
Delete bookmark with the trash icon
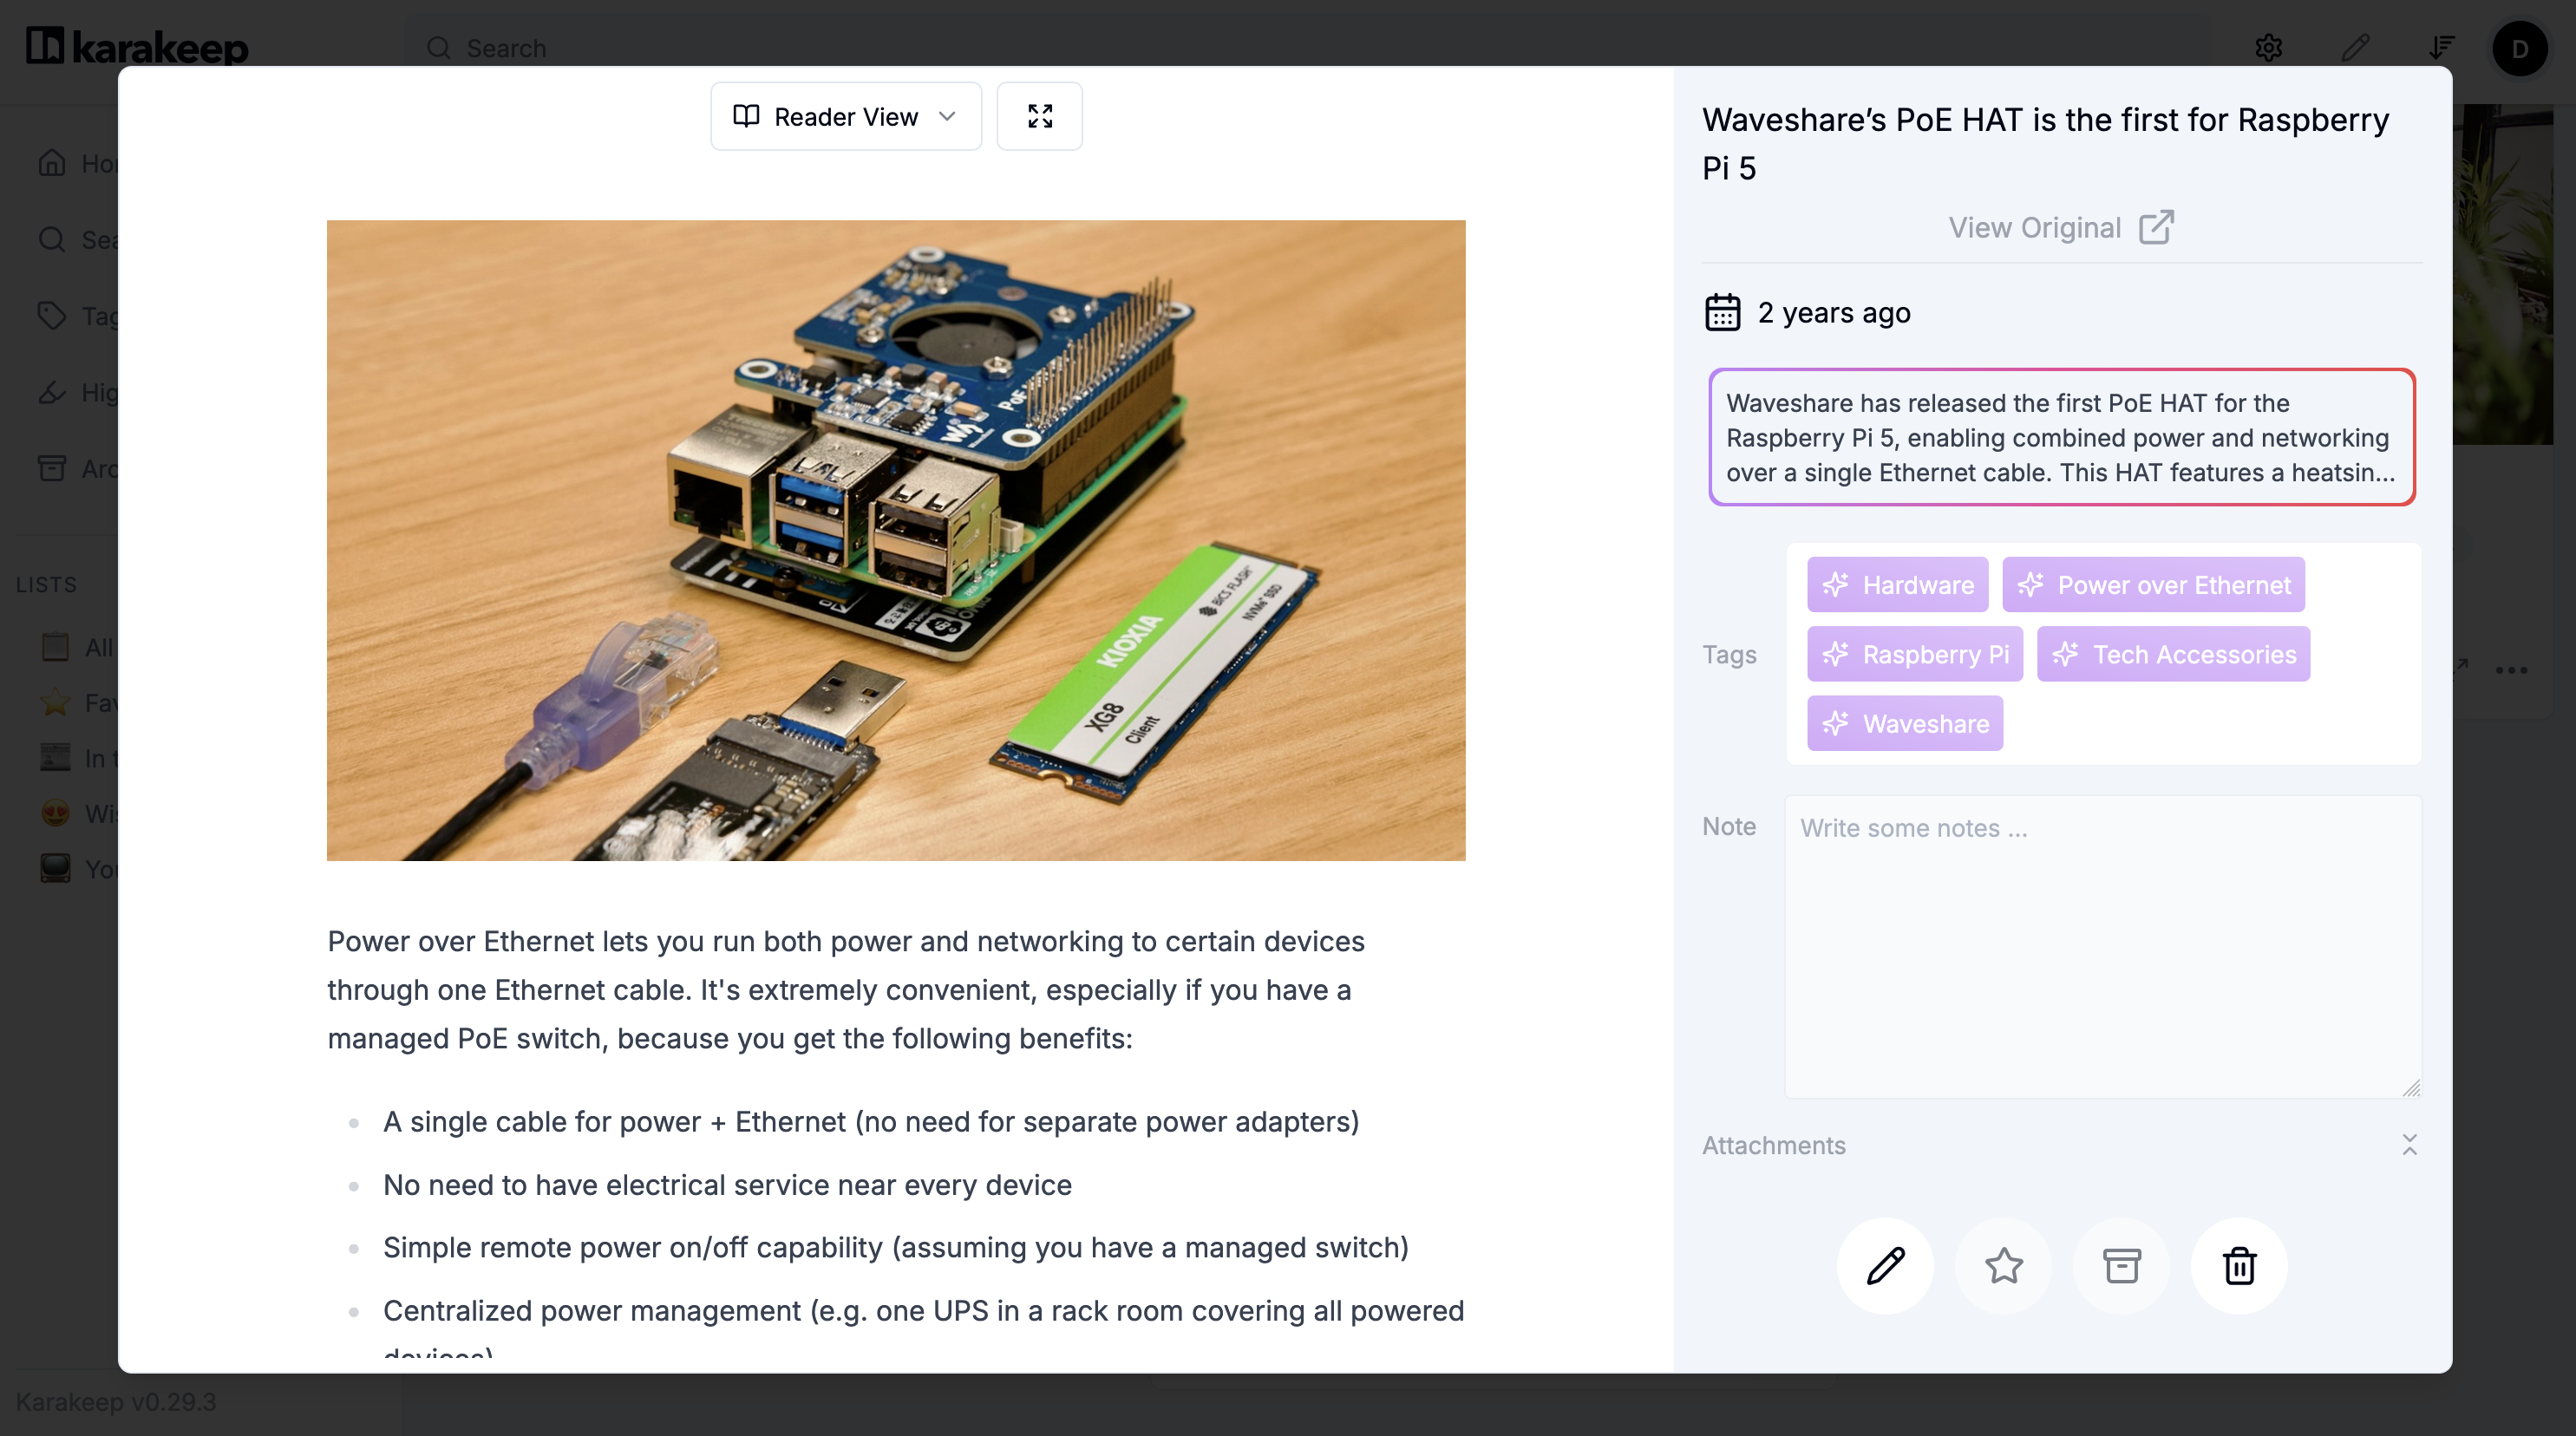click(x=2239, y=1266)
